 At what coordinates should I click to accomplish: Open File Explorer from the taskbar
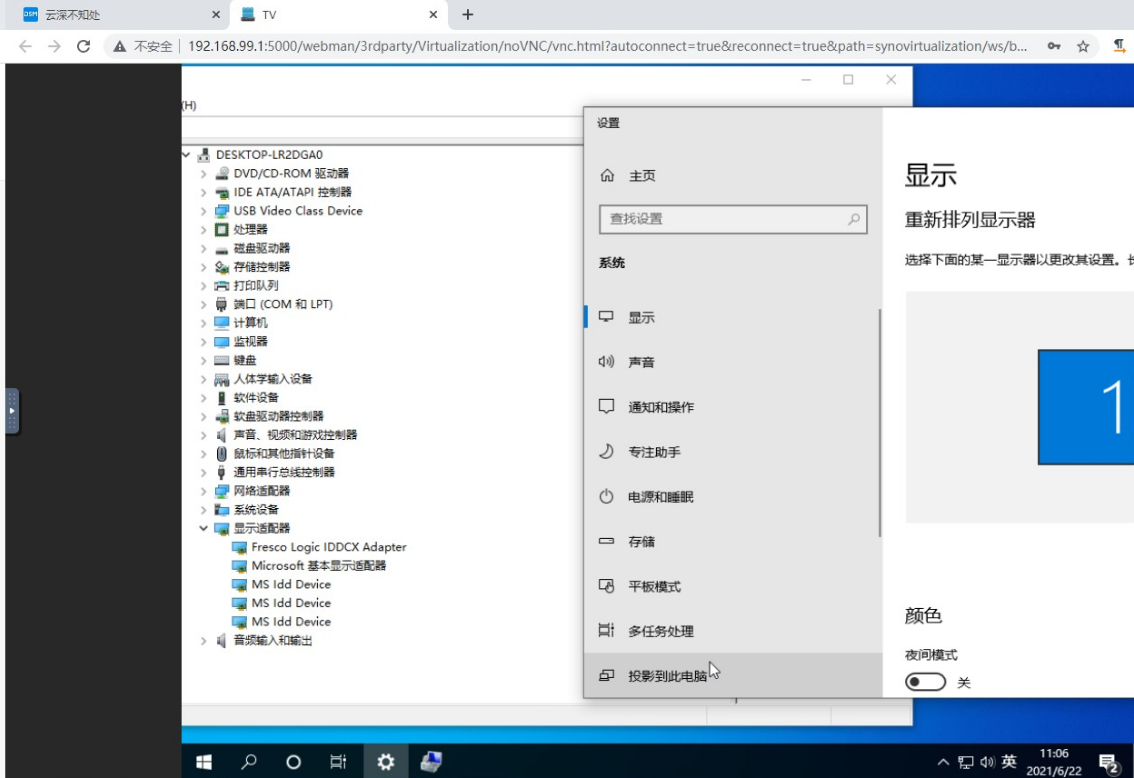pyautogui.click(x=431, y=761)
